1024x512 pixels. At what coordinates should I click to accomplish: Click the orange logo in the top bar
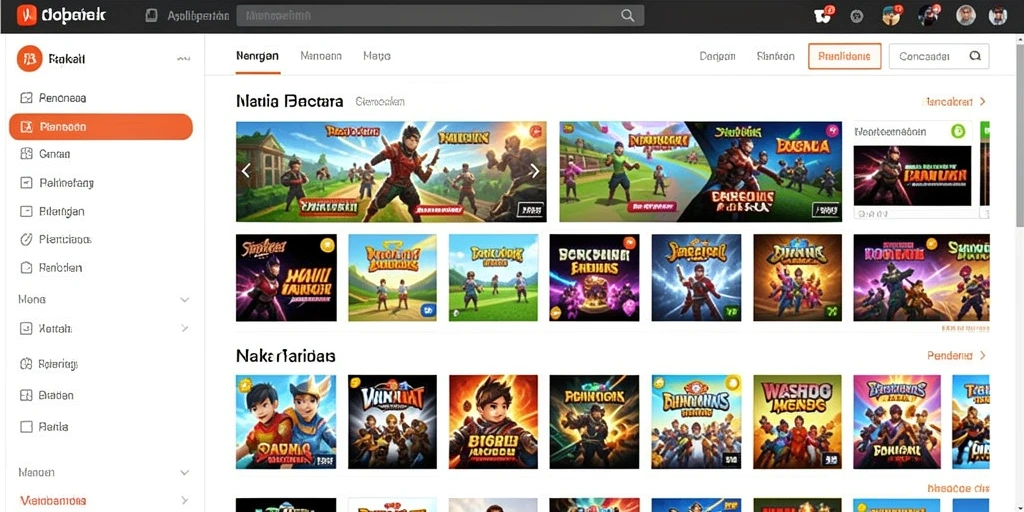pyautogui.click(x=26, y=14)
